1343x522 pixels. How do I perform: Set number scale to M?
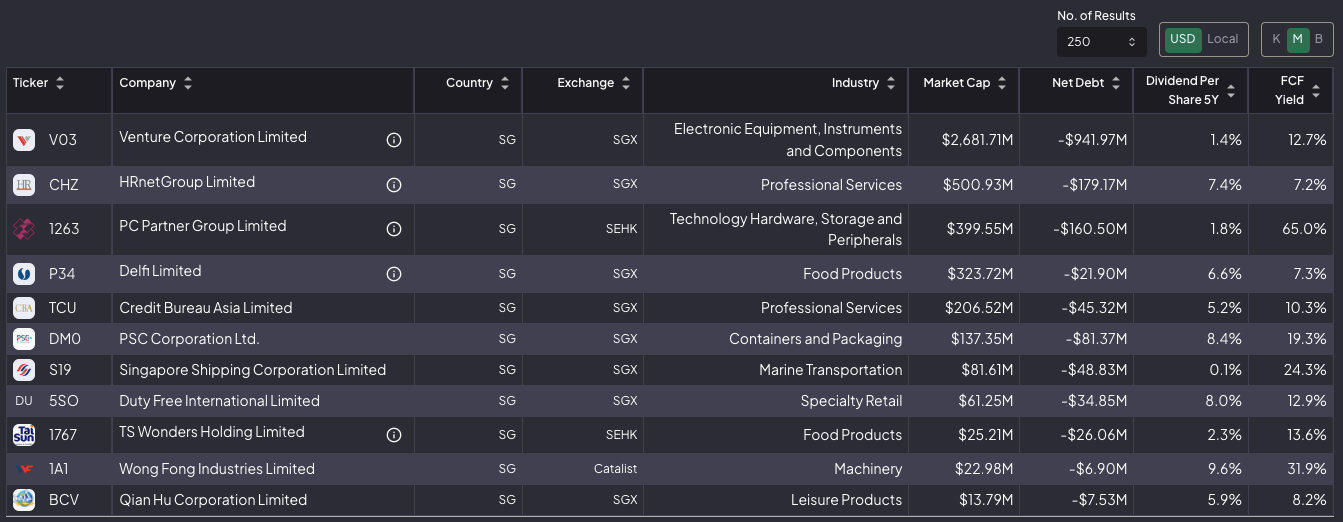pos(1298,39)
